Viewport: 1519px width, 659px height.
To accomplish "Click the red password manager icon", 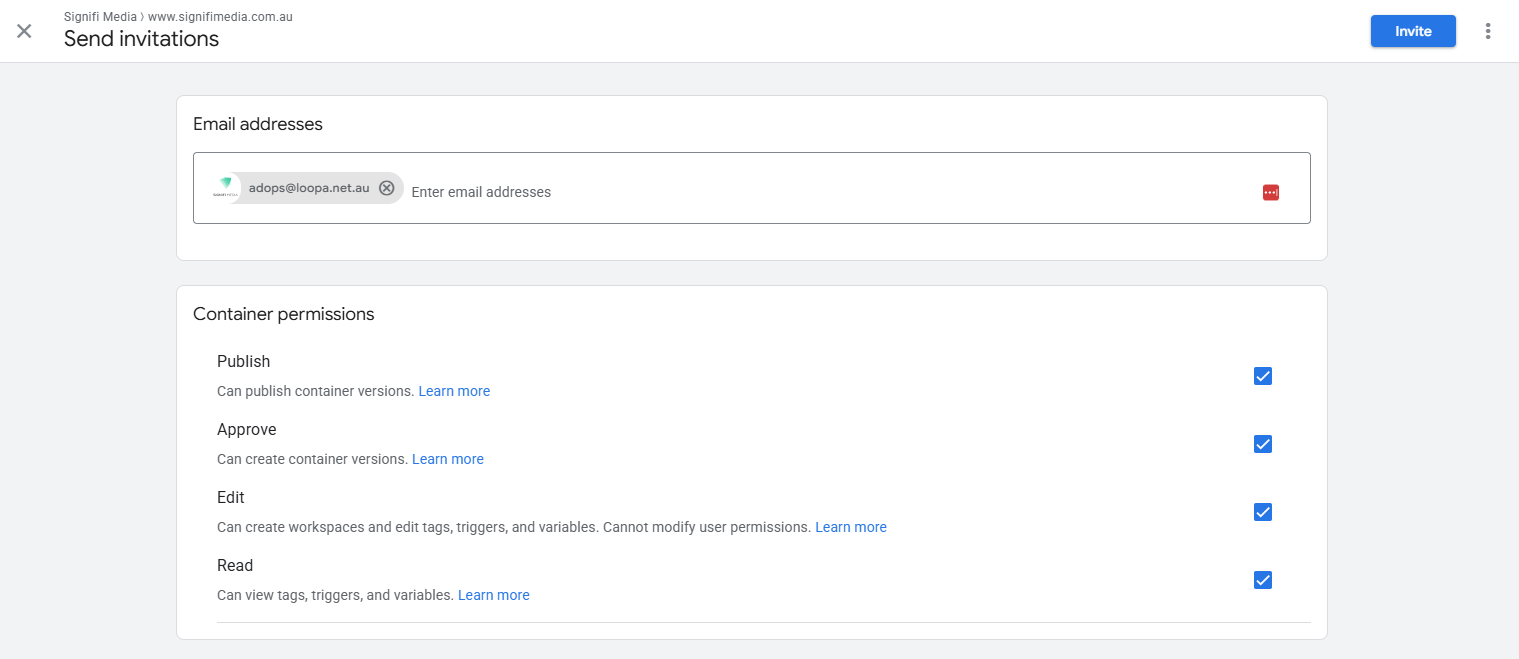I will (1271, 192).
